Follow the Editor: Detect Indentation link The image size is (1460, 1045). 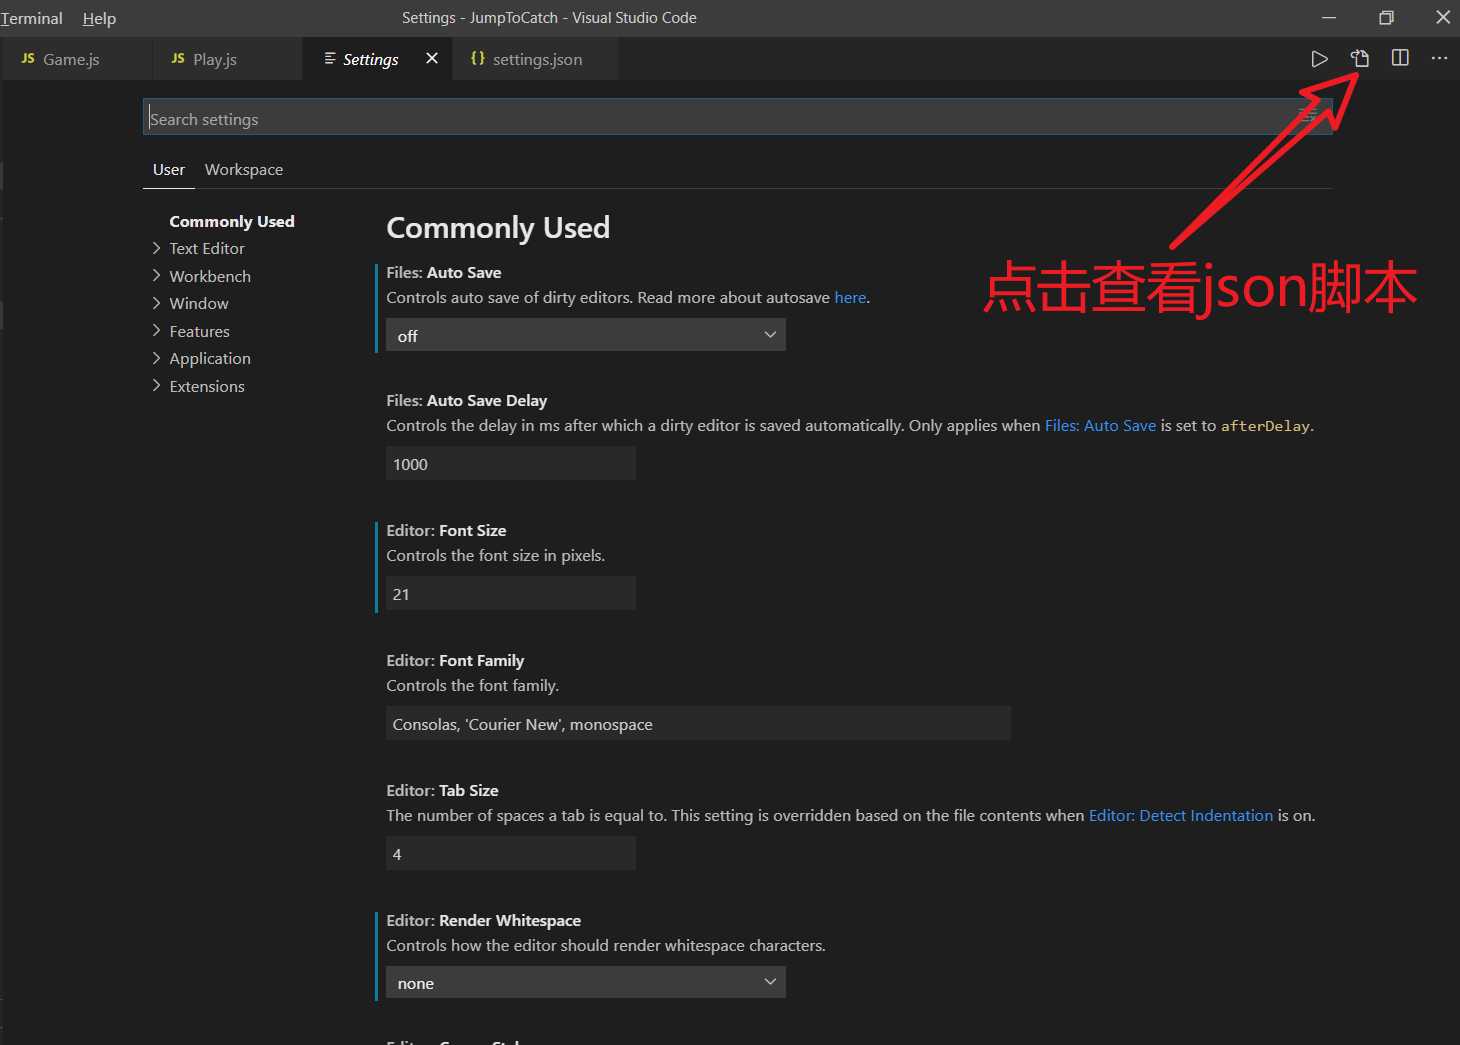1181,816
